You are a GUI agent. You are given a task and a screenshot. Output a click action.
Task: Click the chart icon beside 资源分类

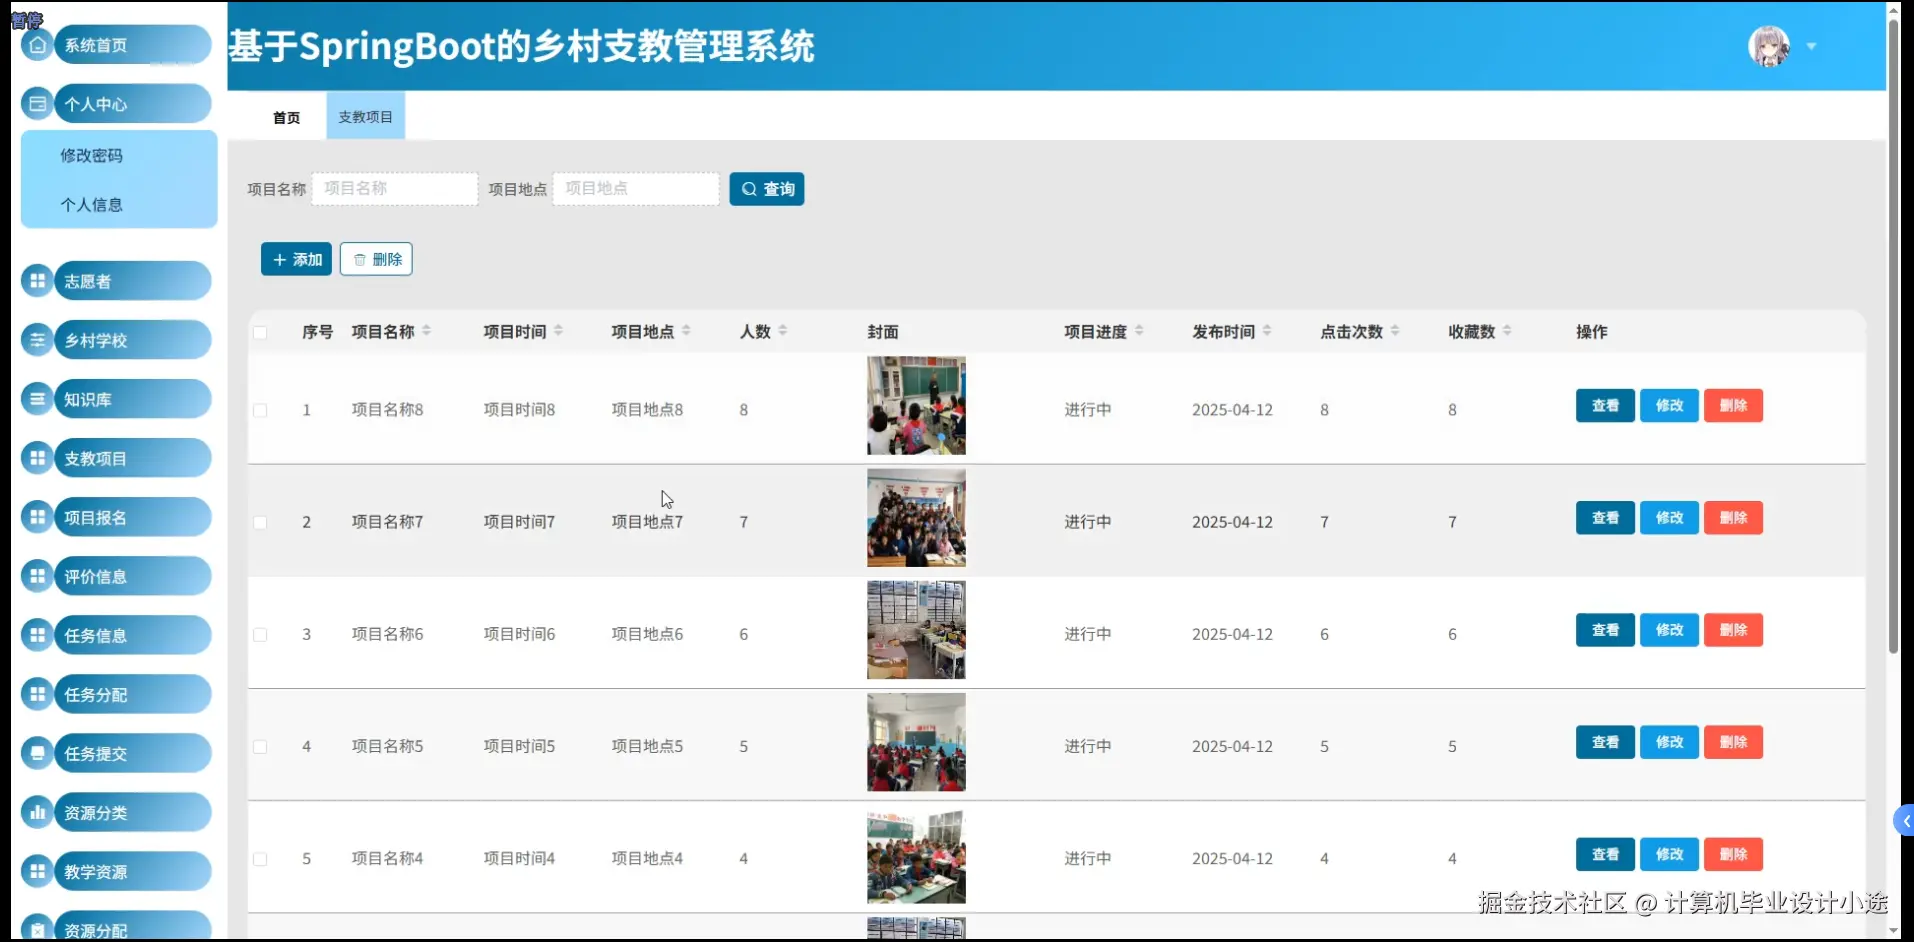coord(37,812)
